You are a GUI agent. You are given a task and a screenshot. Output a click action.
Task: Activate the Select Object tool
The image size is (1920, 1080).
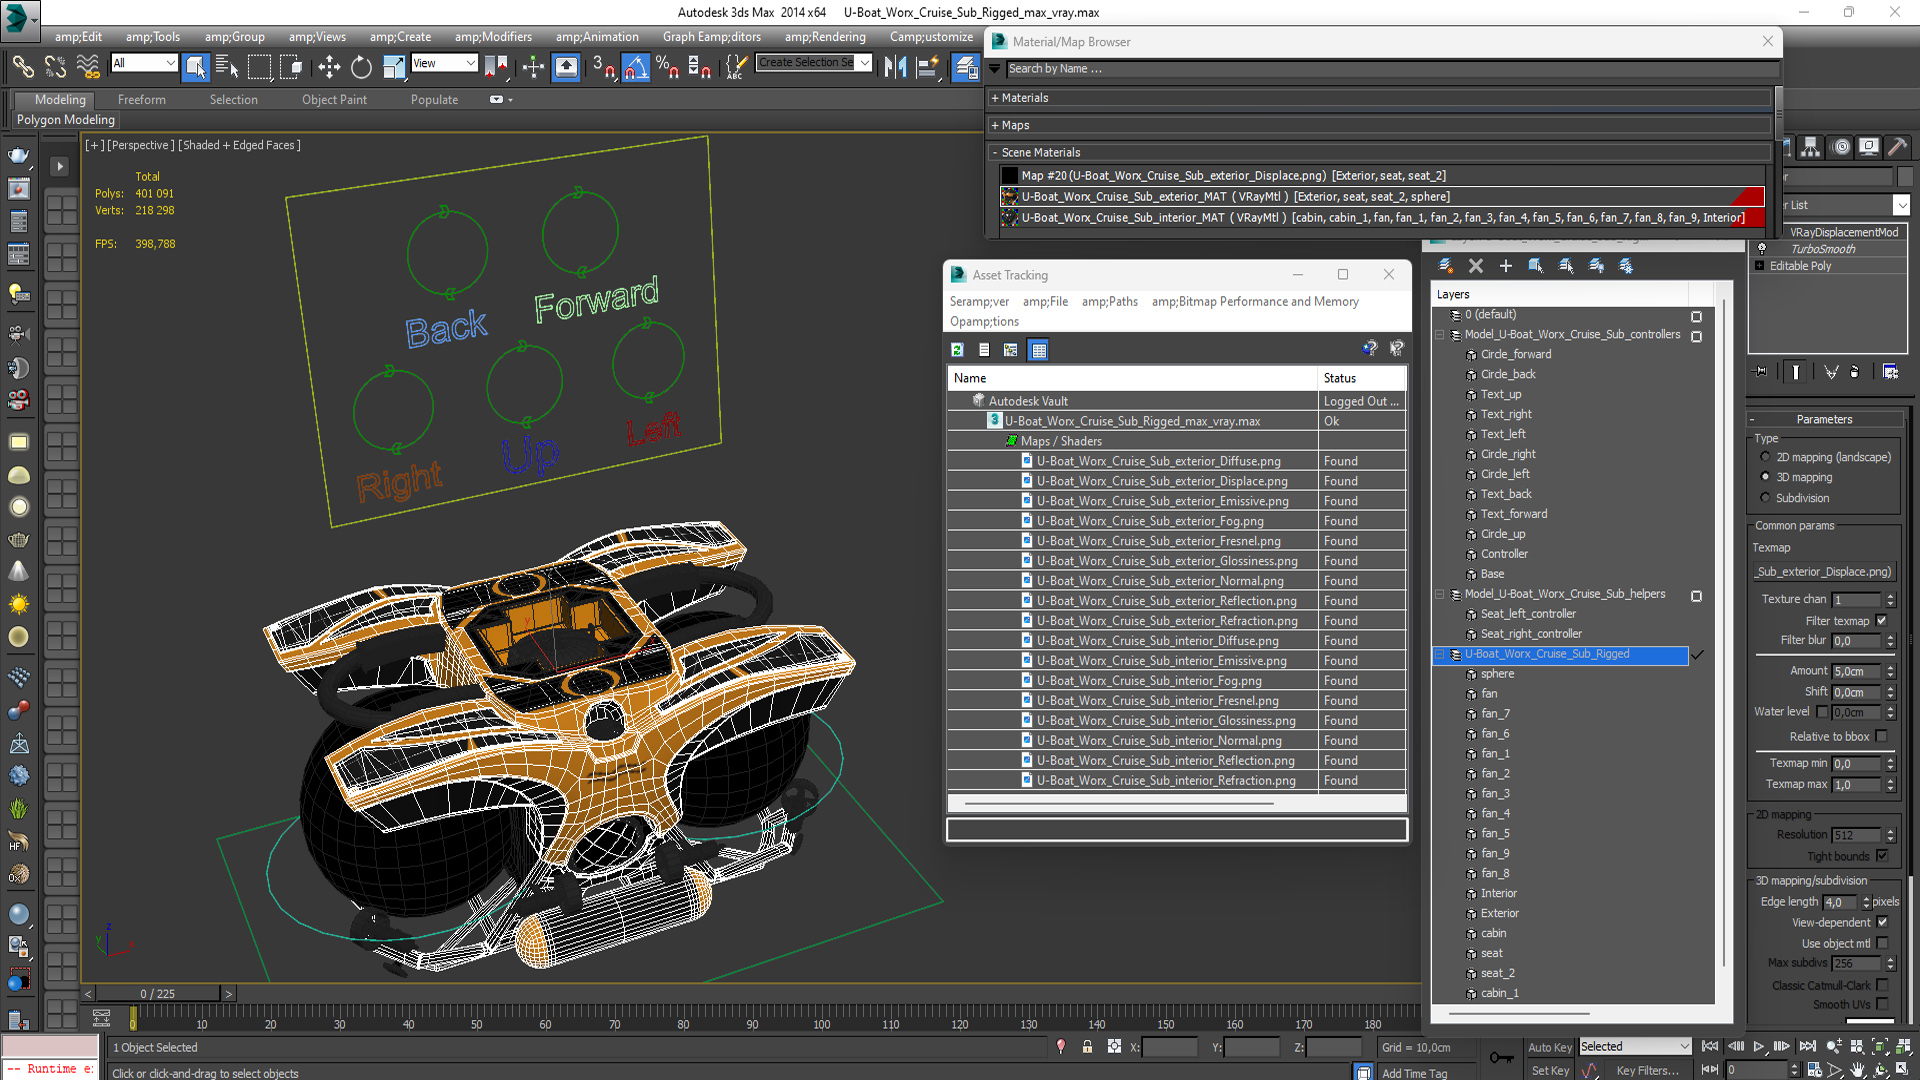click(x=196, y=67)
